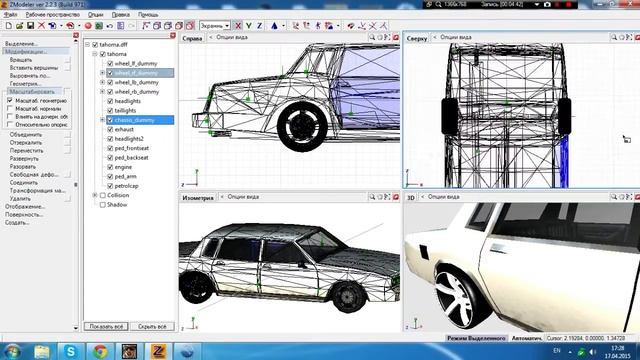The width and height of the screenshot is (640, 360).
Task: Close the objects tree panel
Action: pyautogui.click(x=173, y=36)
